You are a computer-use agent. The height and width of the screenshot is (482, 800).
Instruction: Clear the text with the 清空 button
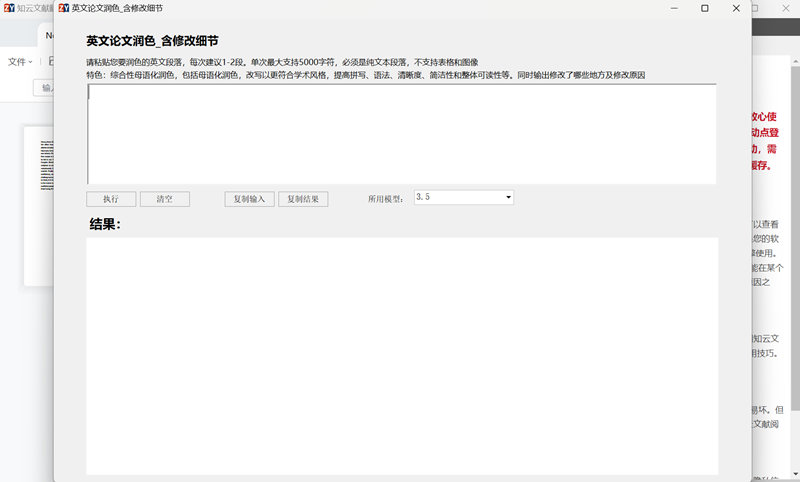[164, 199]
